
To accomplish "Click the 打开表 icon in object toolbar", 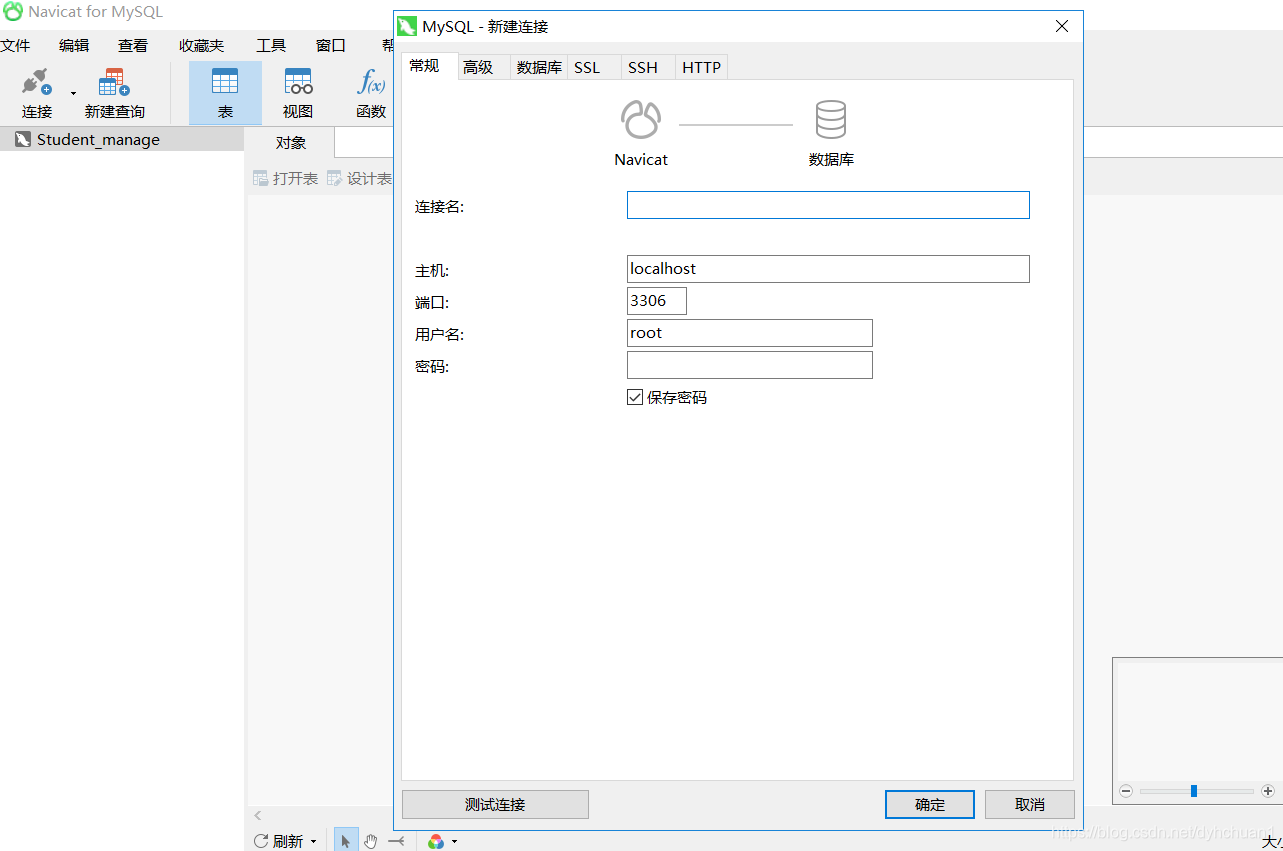I will pyautogui.click(x=260, y=179).
